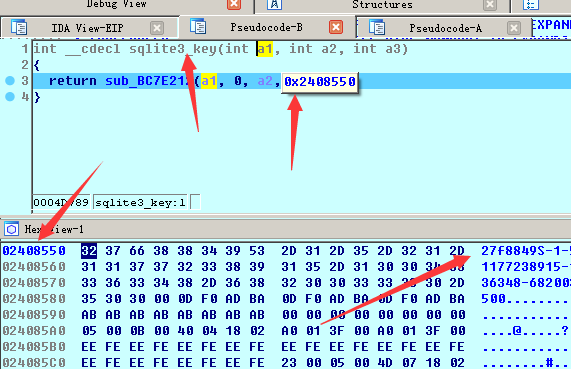571x369 pixels.
Task: Click ASCII text 500 in hex view
Action: point(493,299)
